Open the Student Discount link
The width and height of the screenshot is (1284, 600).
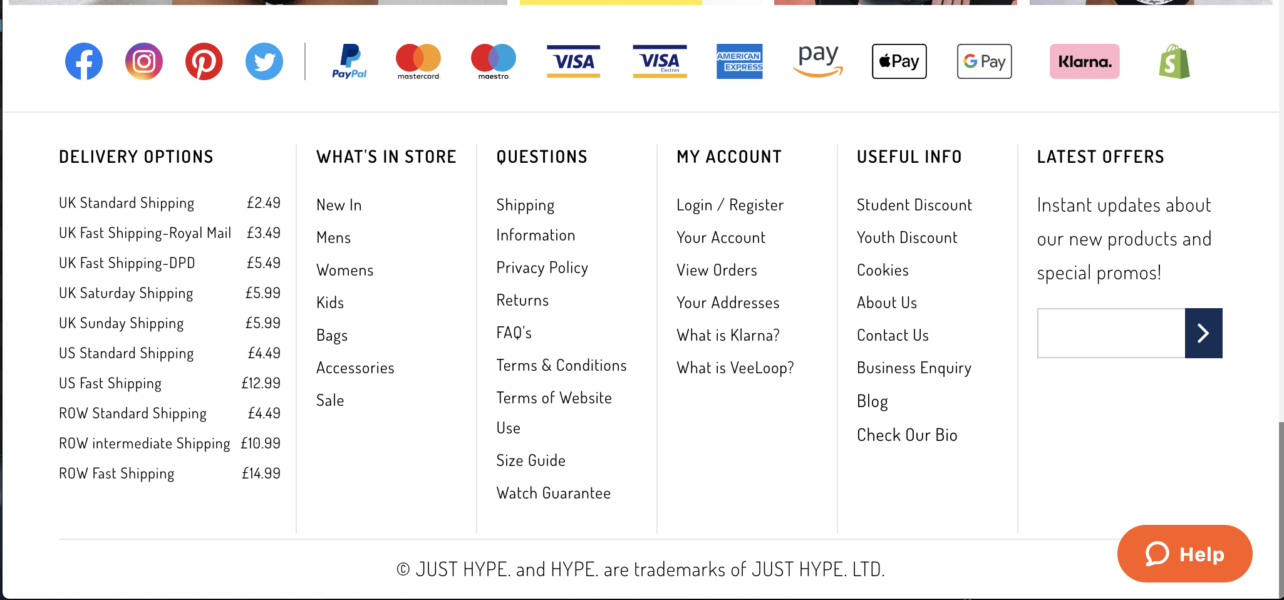pos(914,205)
